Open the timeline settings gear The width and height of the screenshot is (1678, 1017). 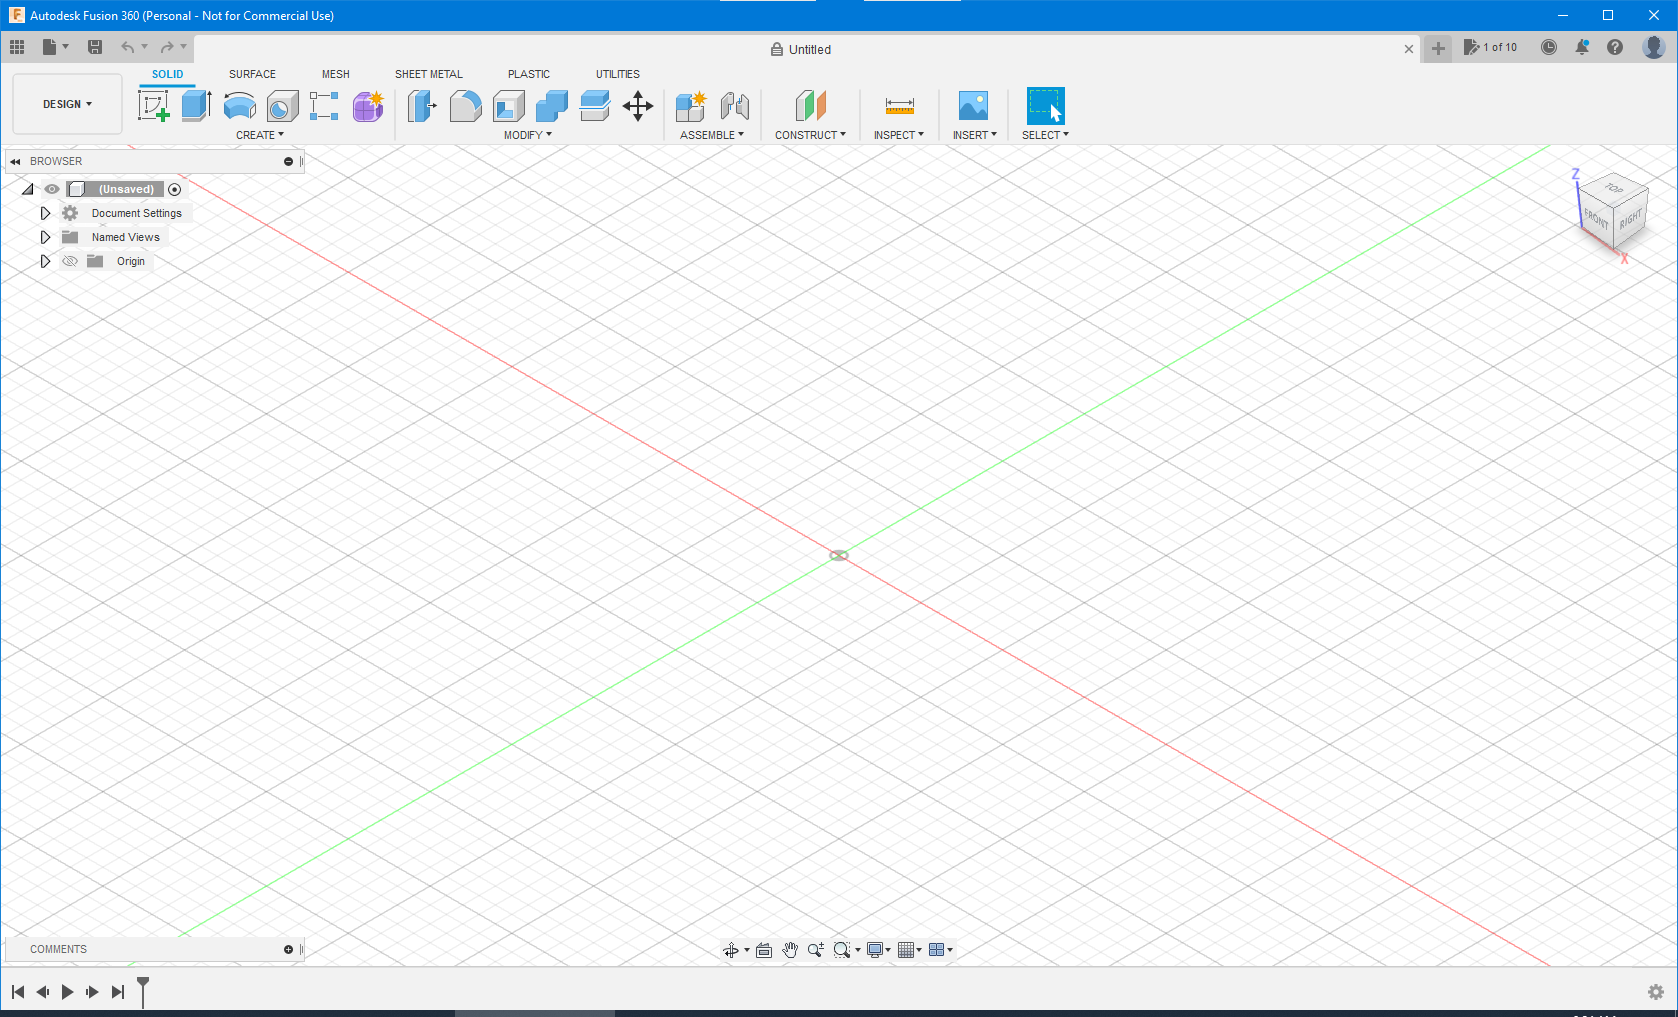[1656, 992]
